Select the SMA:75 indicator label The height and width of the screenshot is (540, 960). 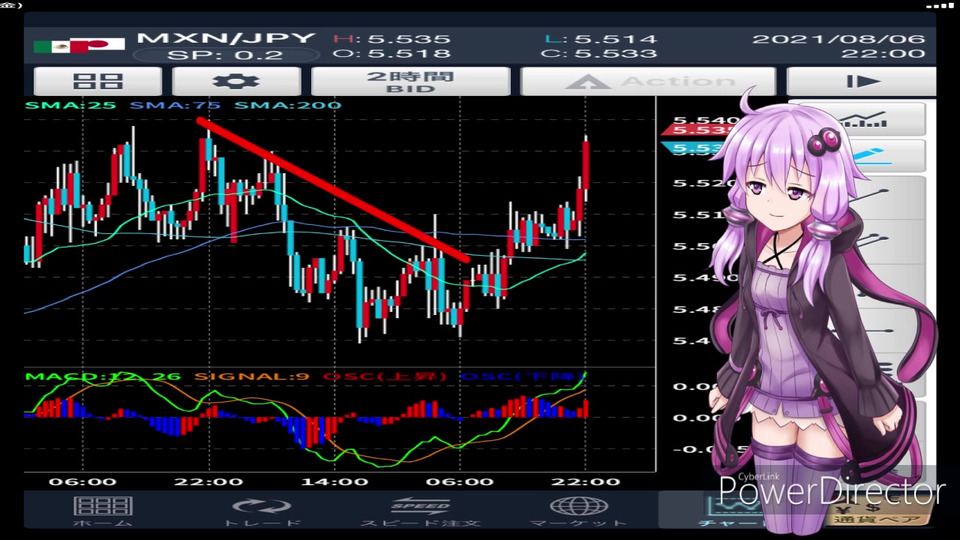[175, 105]
